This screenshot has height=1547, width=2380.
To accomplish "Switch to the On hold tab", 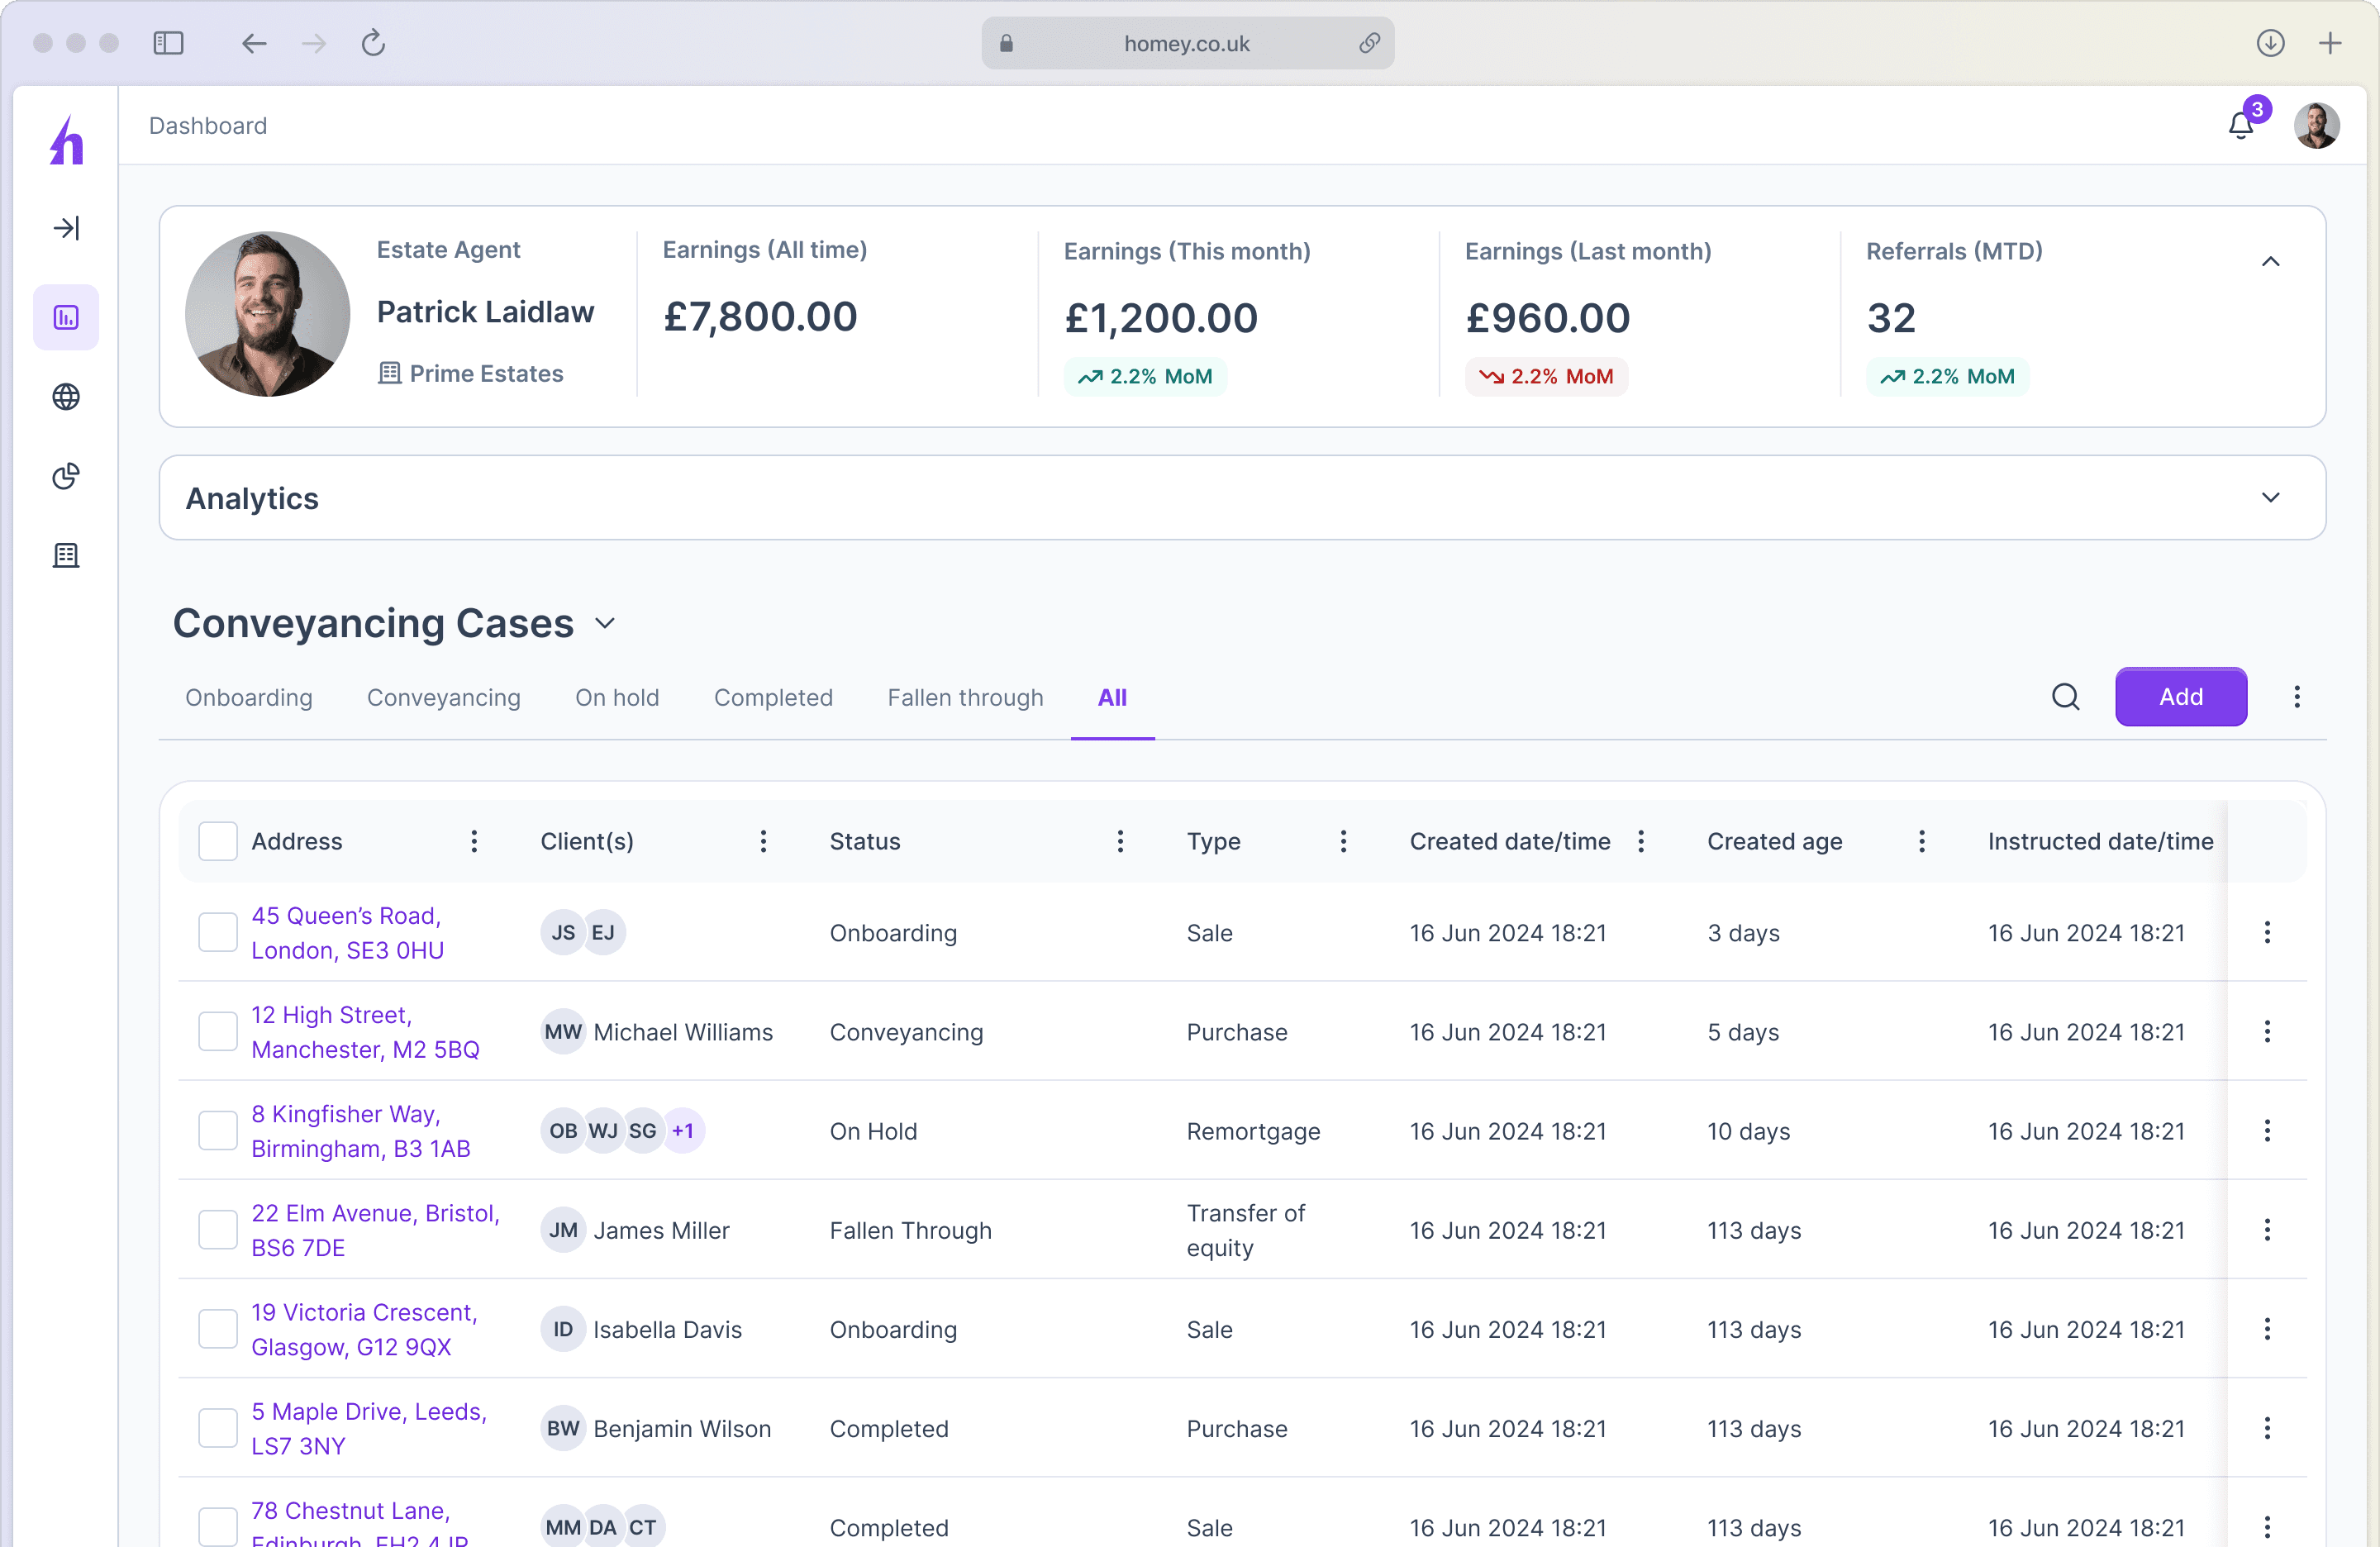I will [x=617, y=697].
